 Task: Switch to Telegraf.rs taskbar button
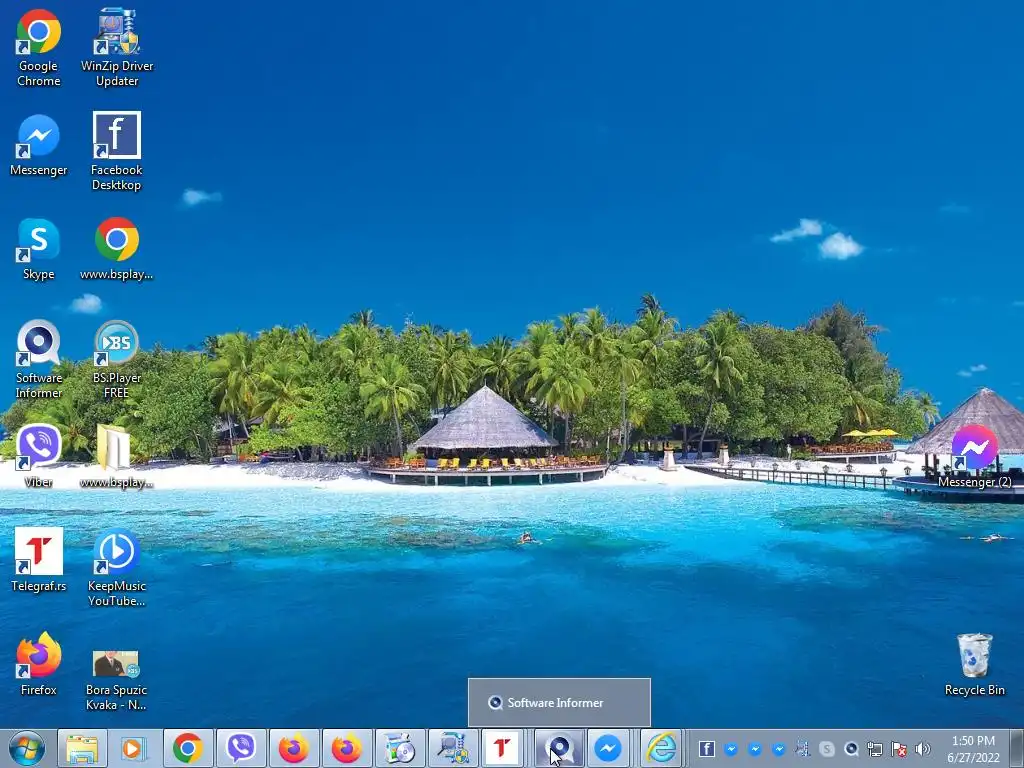[x=502, y=748]
